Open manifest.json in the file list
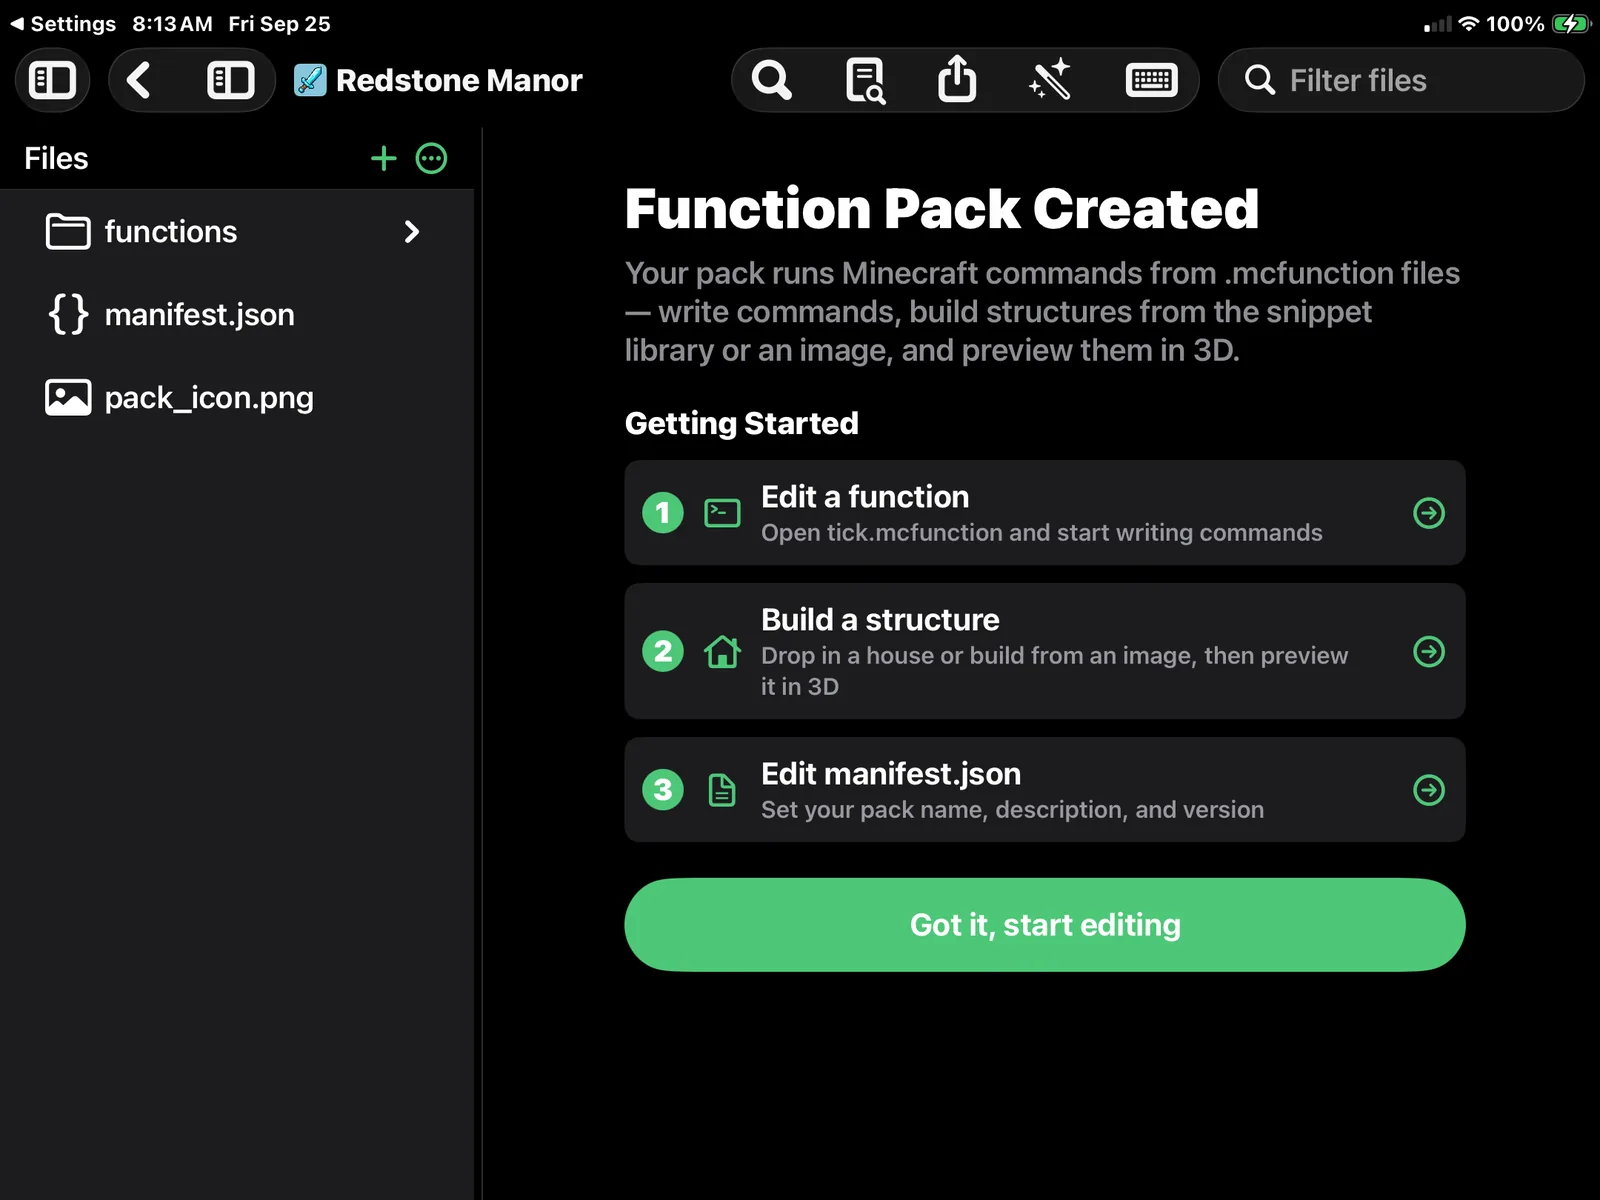The width and height of the screenshot is (1600, 1200). pos(237,315)
